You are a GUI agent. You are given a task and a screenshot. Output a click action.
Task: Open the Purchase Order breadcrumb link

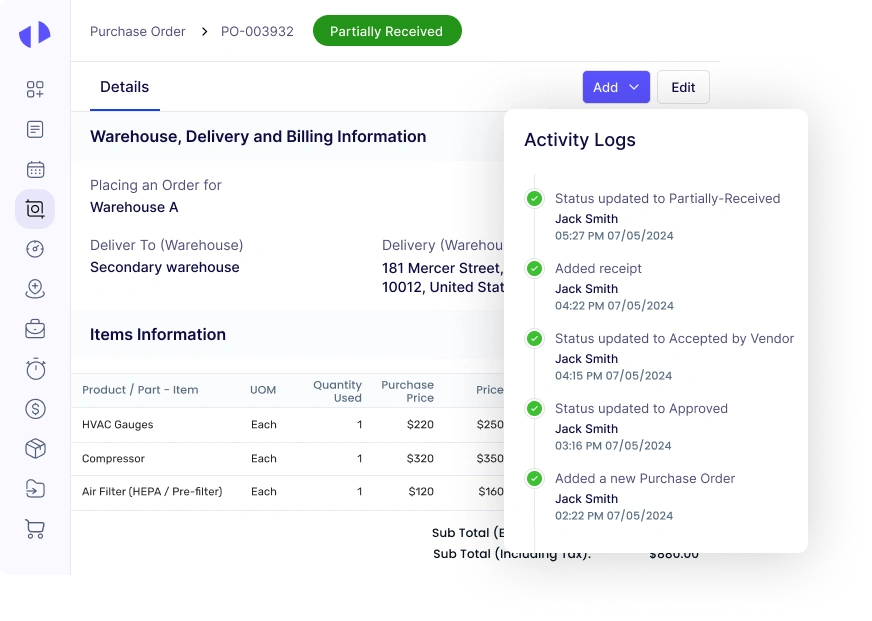tap(138, 31)
